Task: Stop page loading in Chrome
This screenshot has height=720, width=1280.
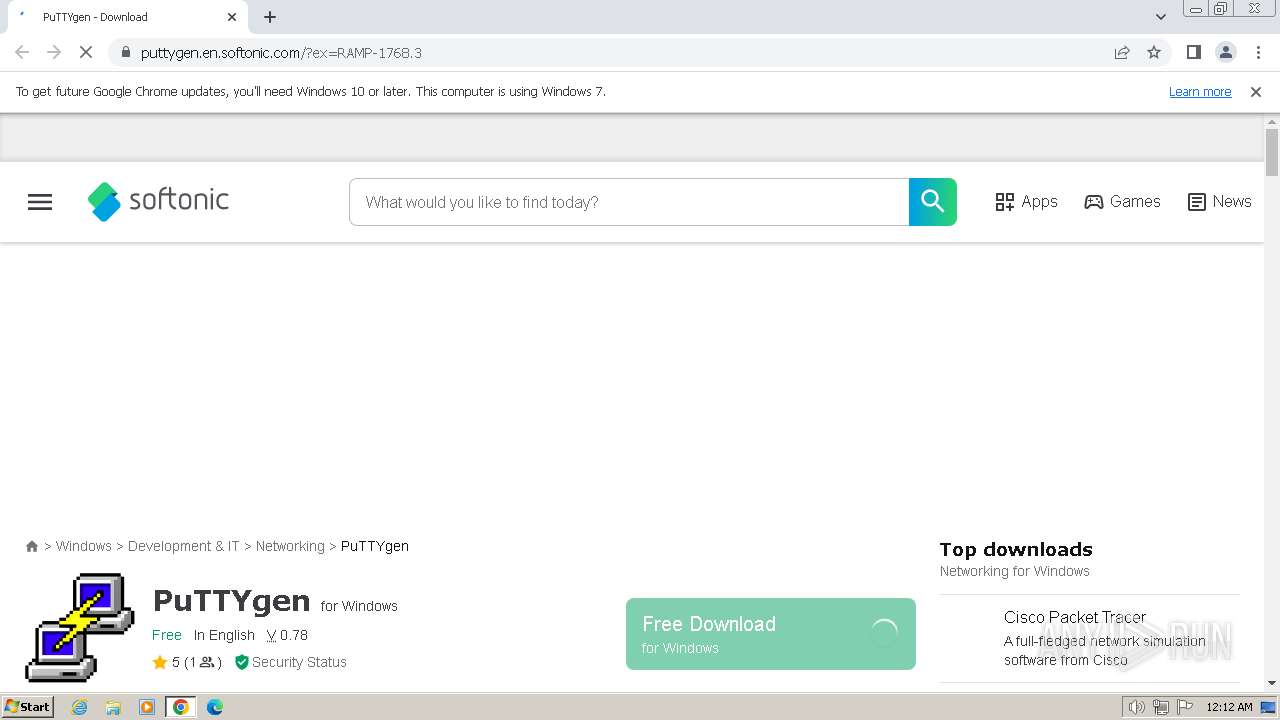Action: (86, 52)
